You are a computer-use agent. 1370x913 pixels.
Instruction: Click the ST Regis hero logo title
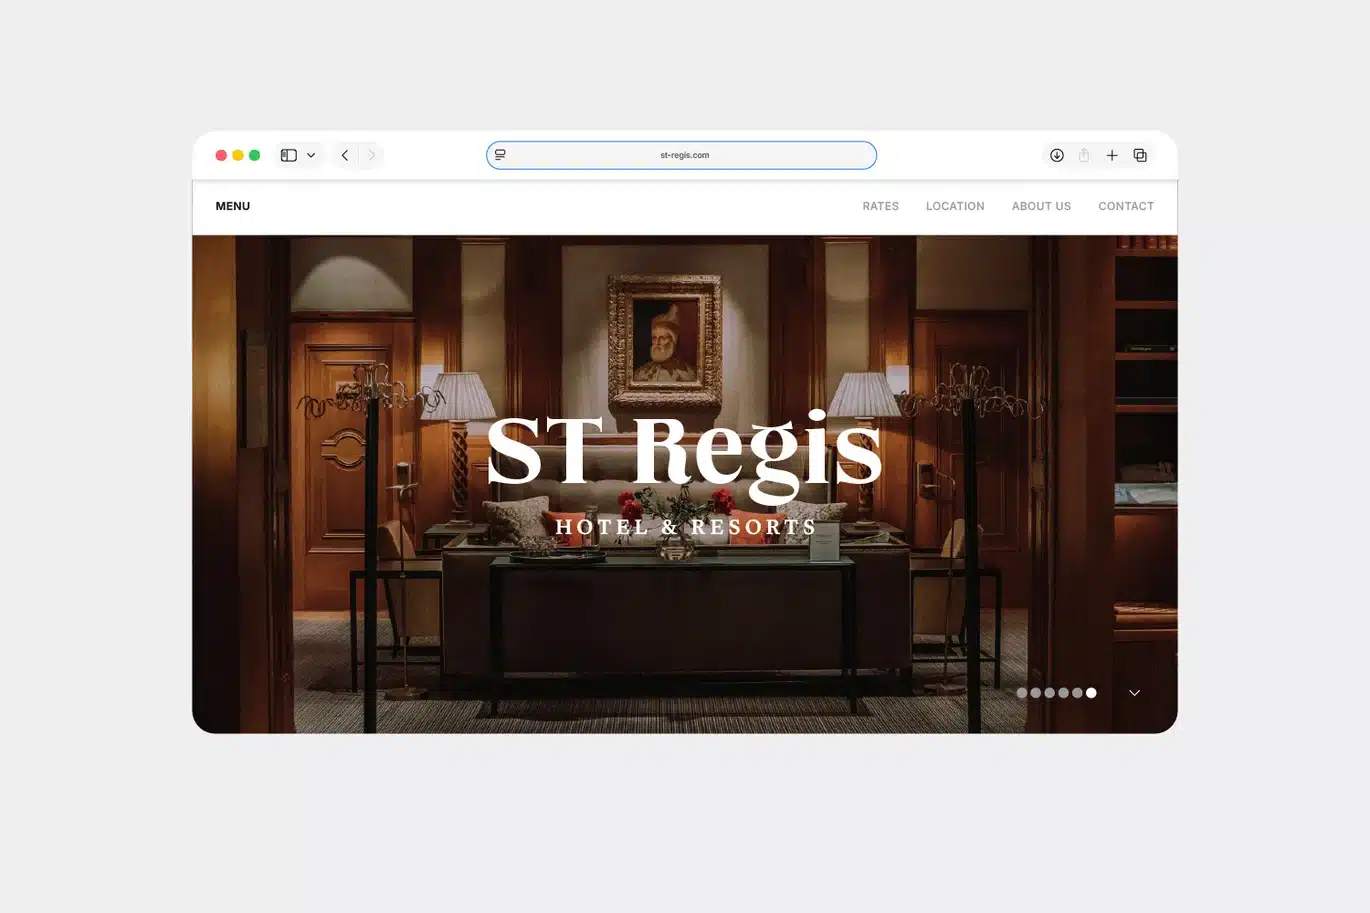pyautogui.click(x=684, y=452)
